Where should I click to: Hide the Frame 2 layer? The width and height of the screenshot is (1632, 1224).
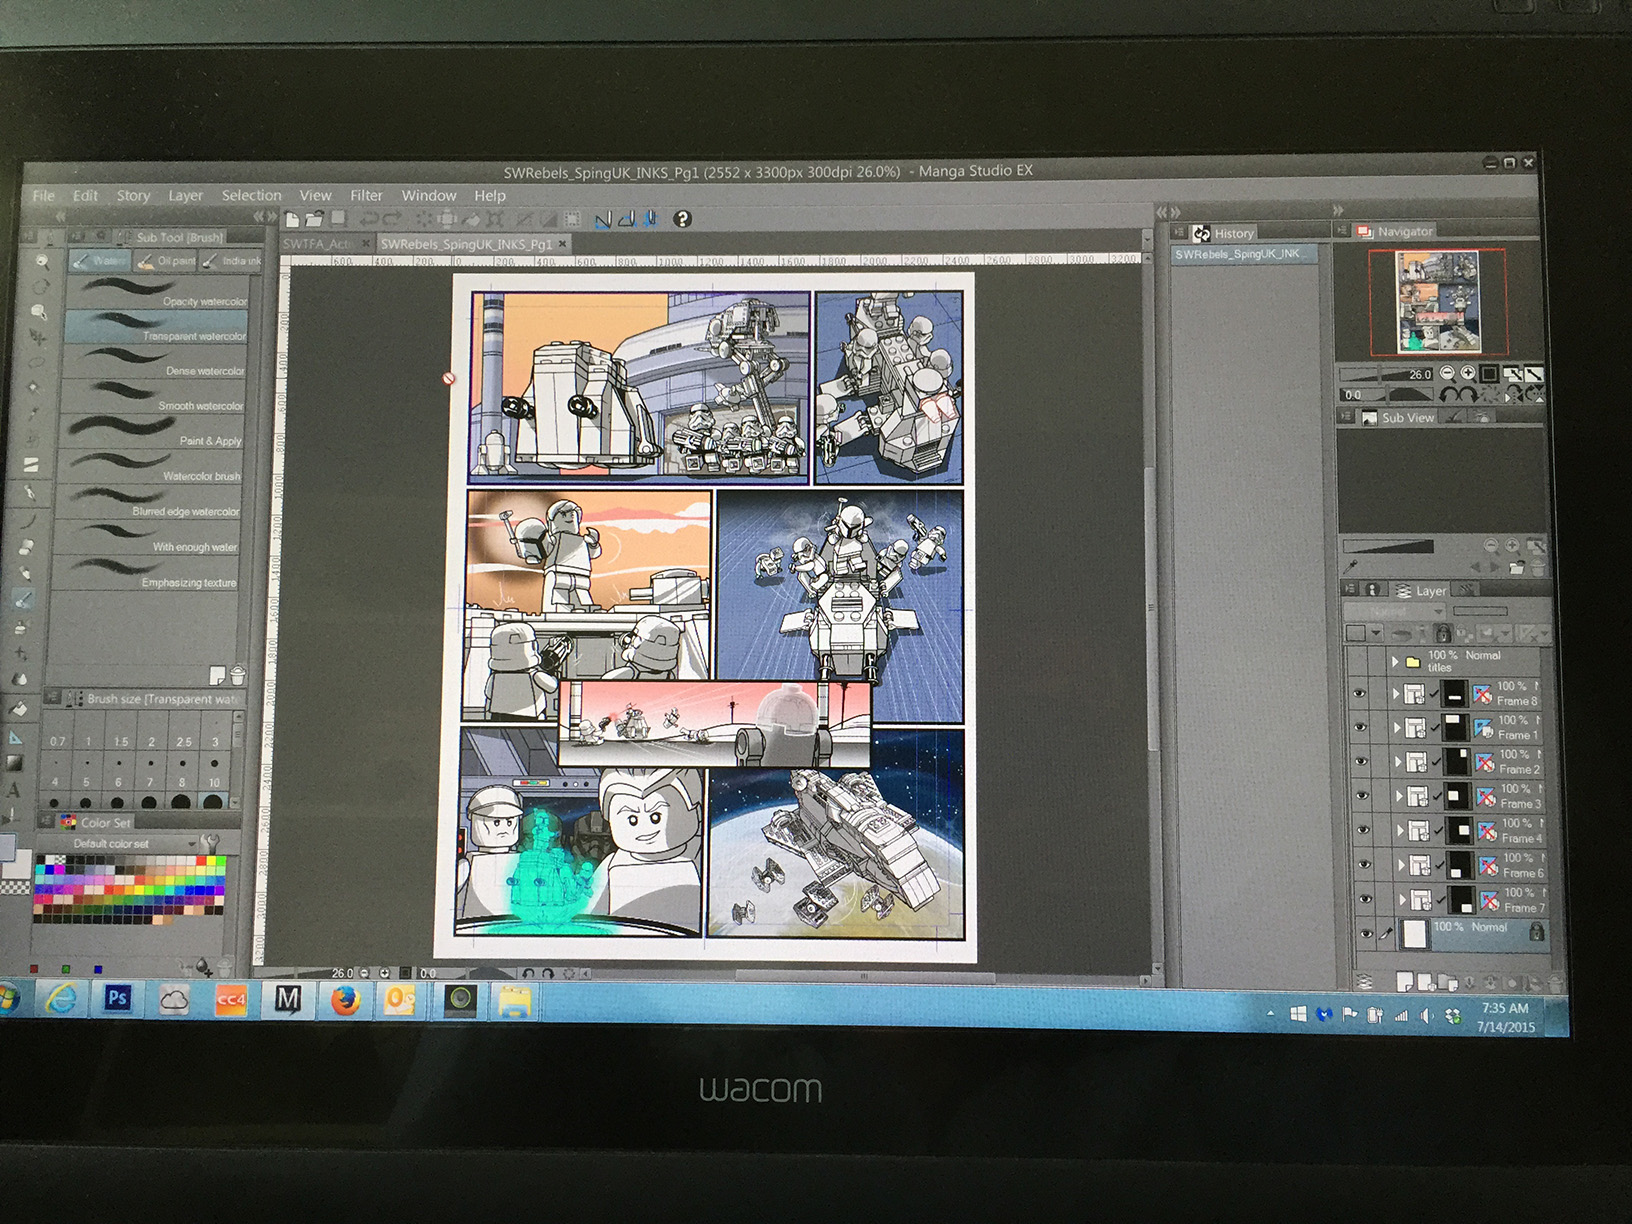point(1361,761)
